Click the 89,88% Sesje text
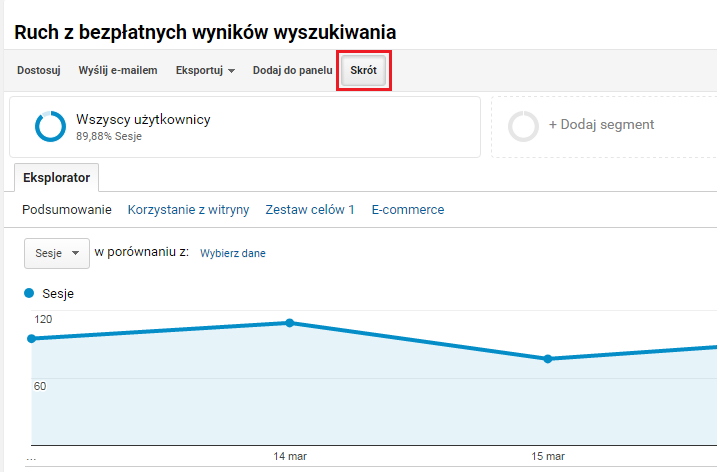717x472 pixels. (x=109, y=136)
